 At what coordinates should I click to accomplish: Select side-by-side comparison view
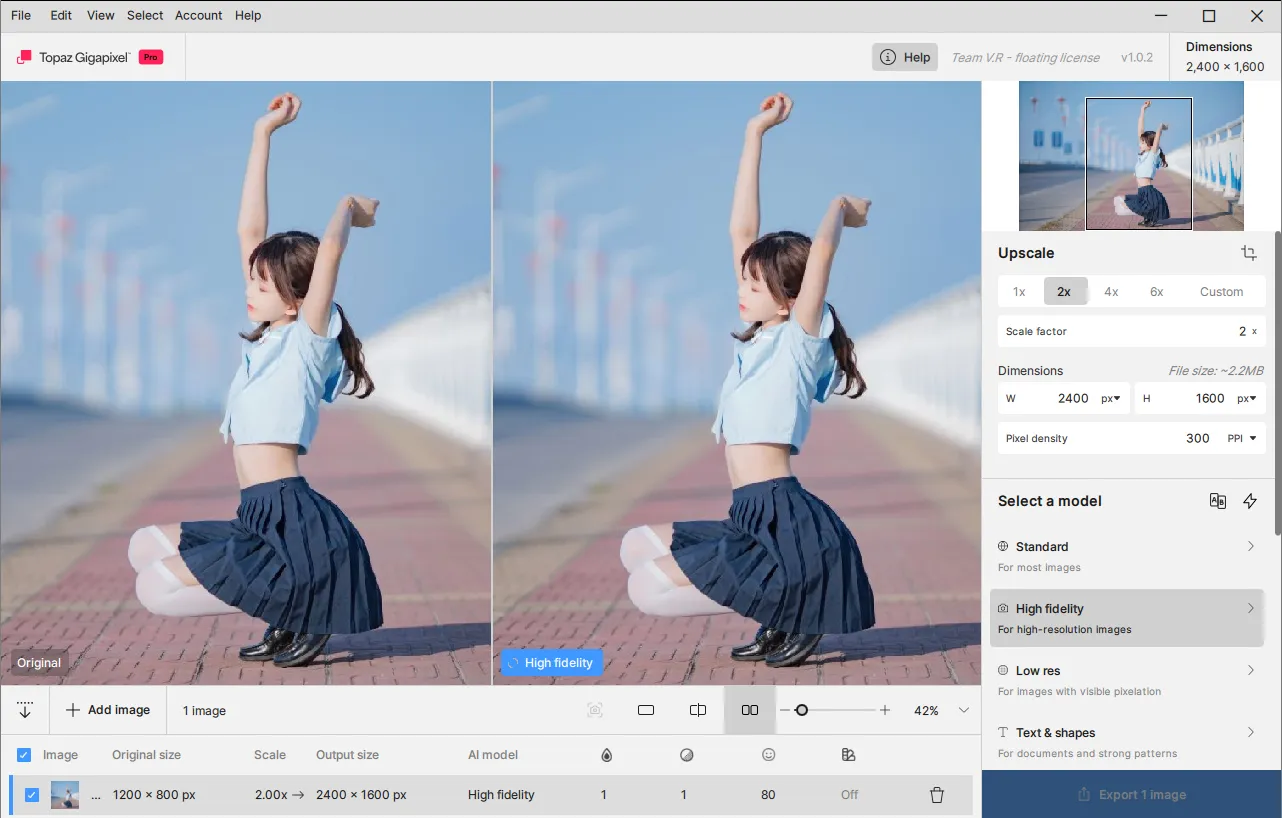749,710
